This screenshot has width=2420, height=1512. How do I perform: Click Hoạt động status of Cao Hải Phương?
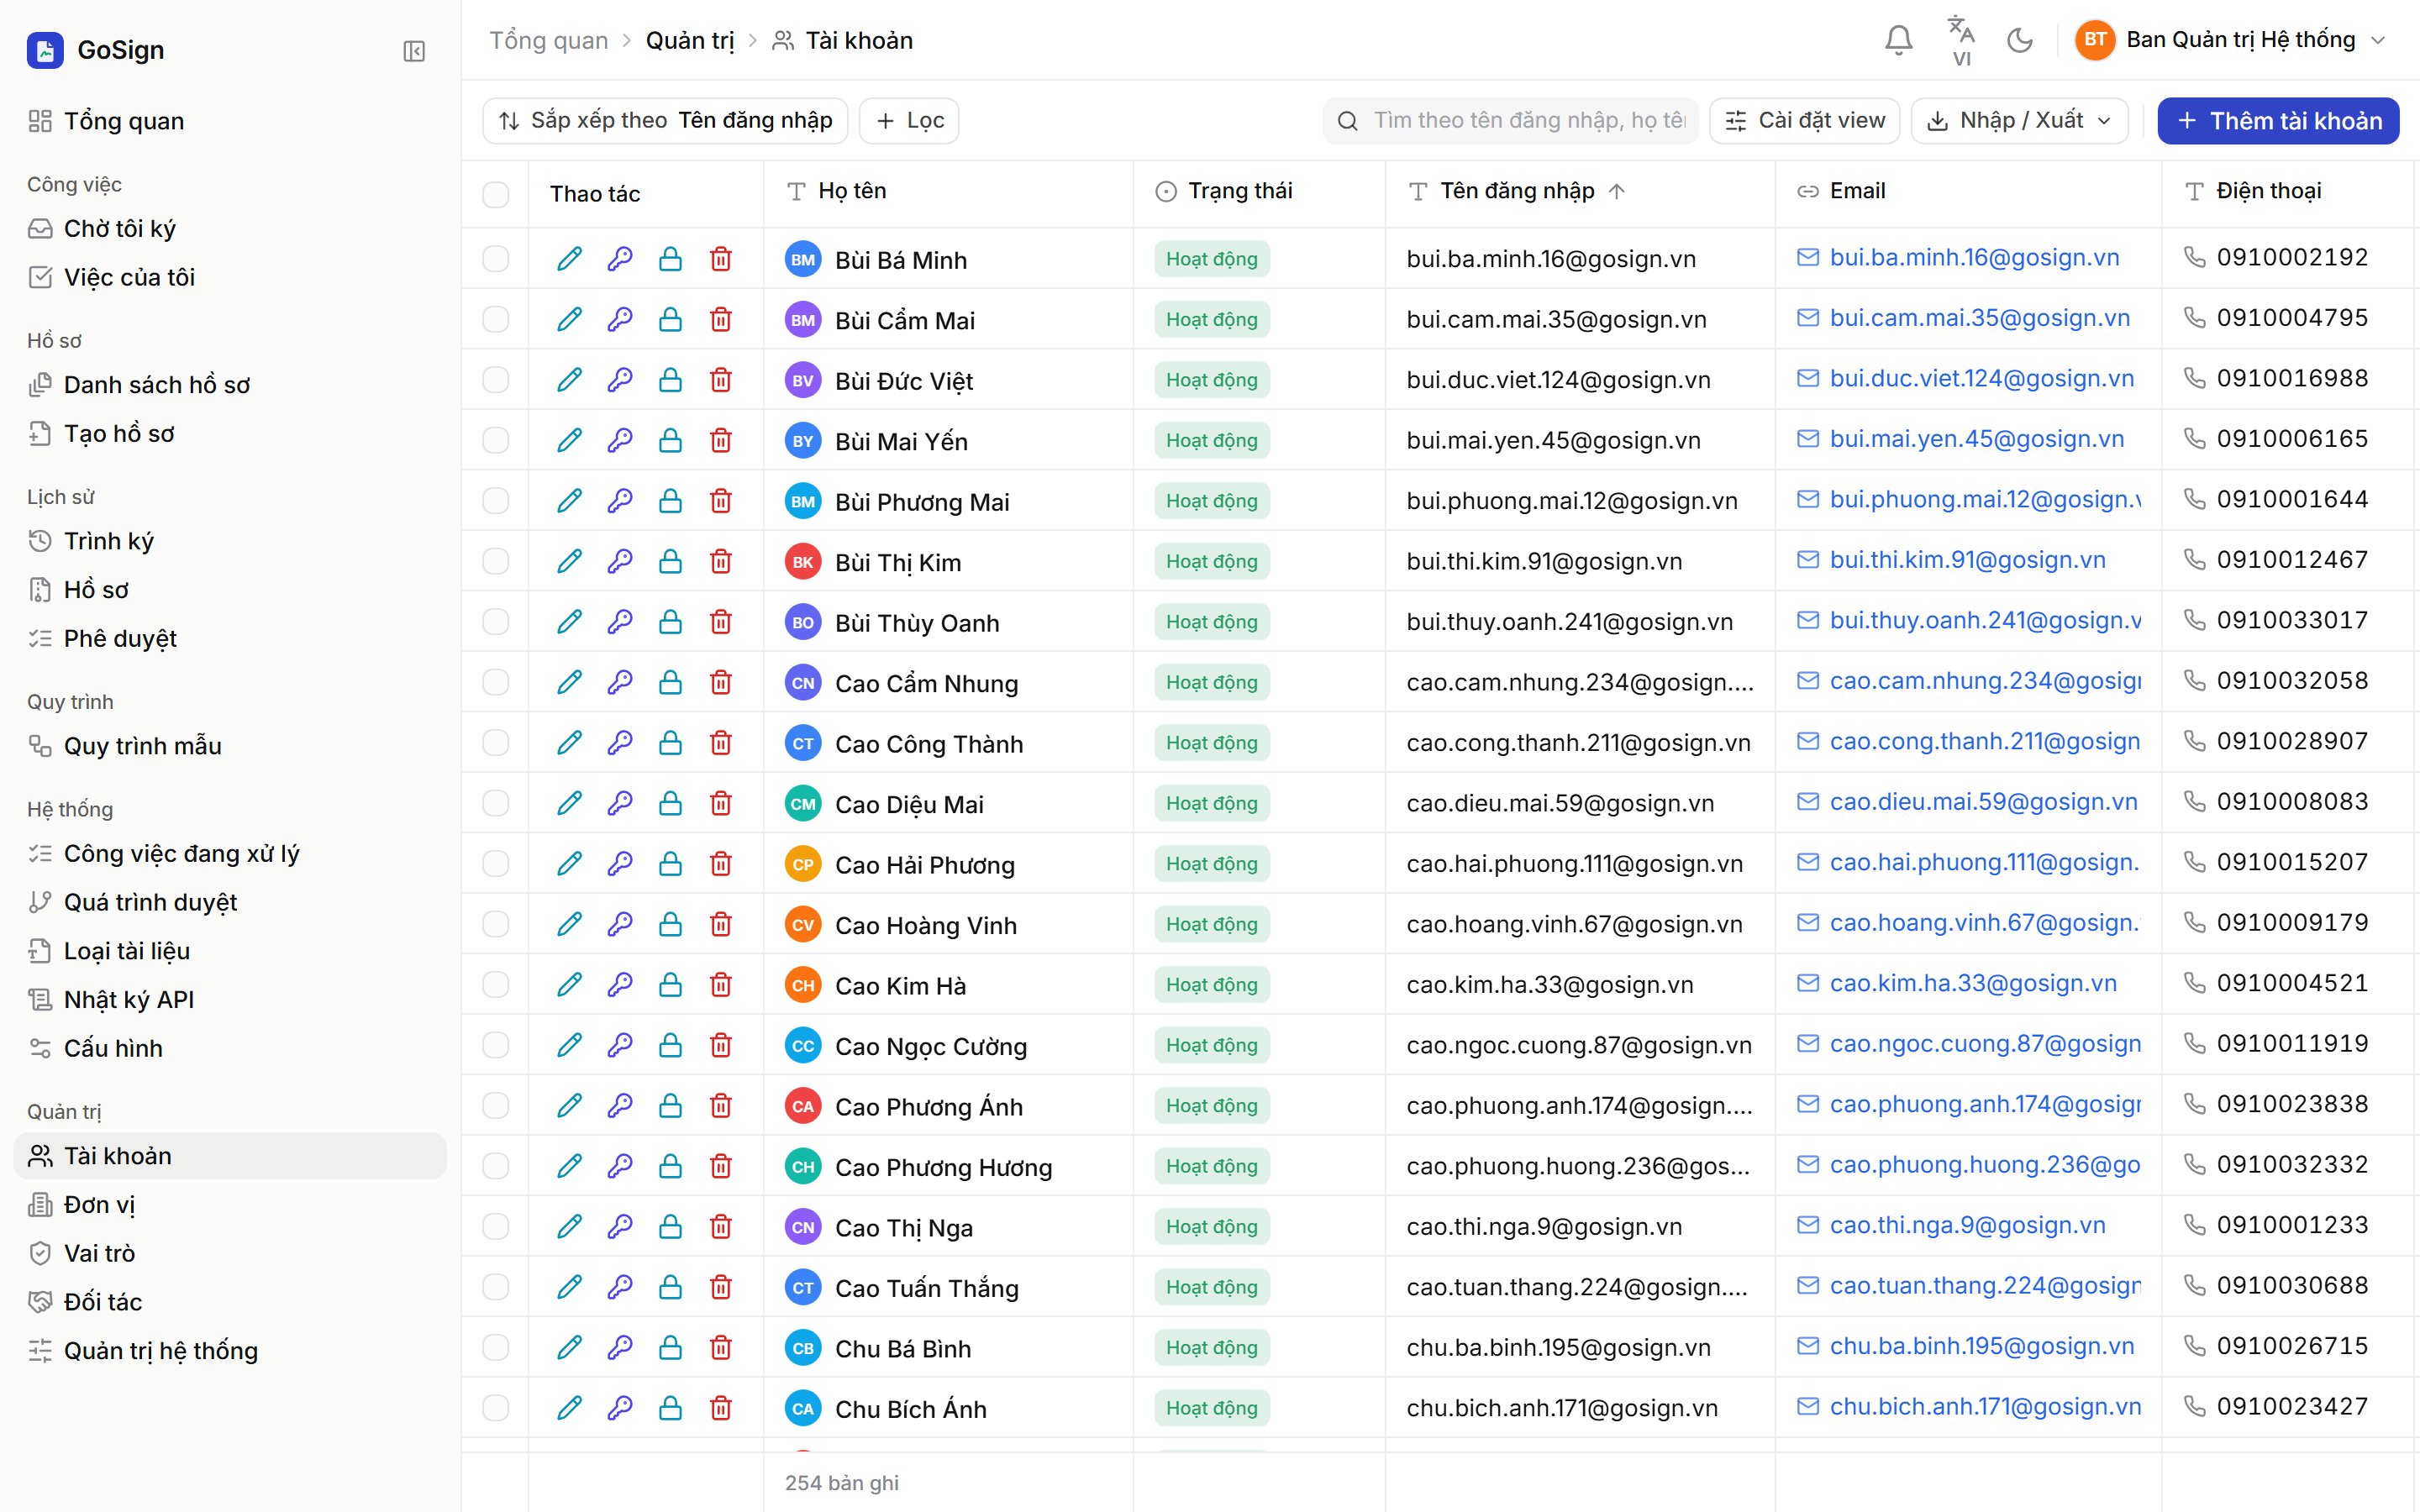pyautogui.click(x=1211, y=864)
